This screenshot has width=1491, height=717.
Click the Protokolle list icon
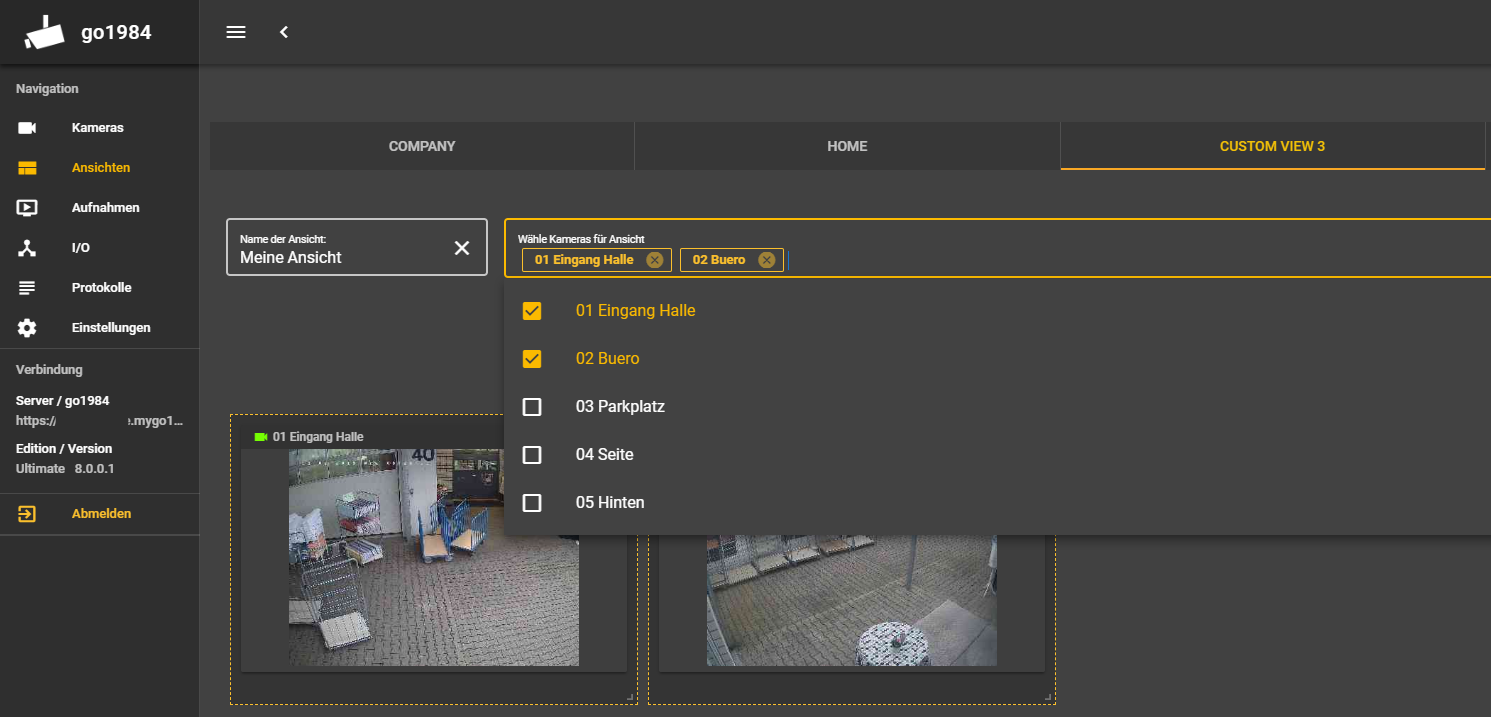coord(27,288)
